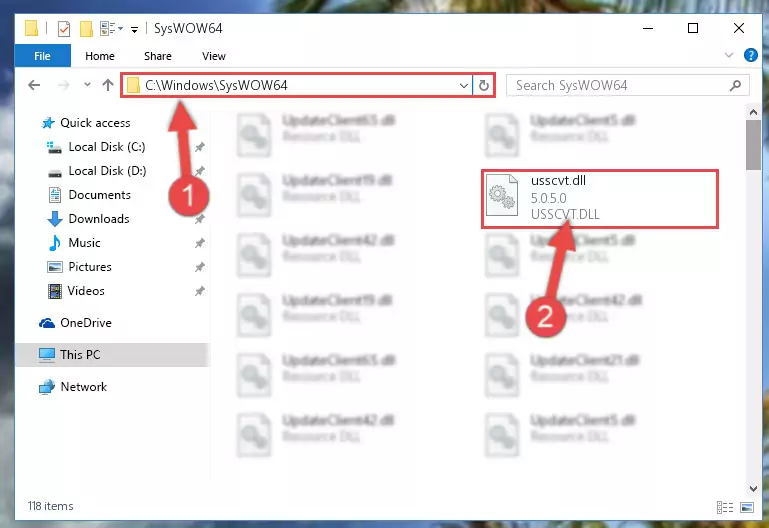Click the magnifier search icon
This screenshot has height=528, width=769.
(x=735, y=86)
